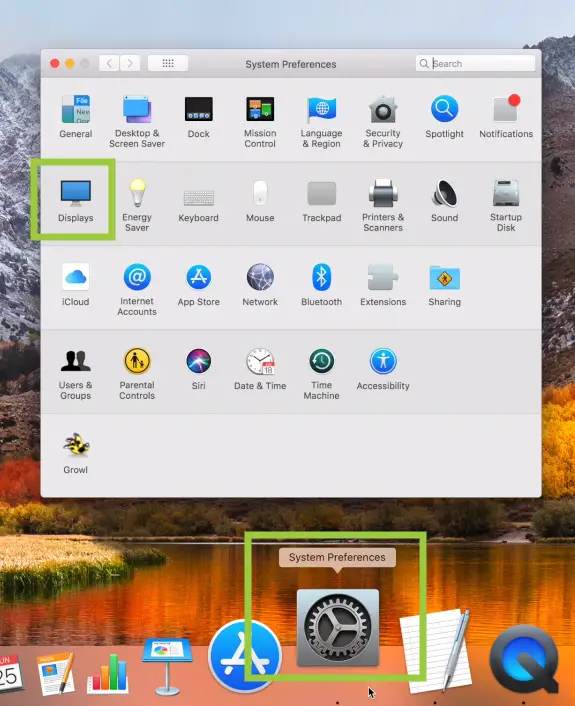The image size is (575, 706).
Task: Launch Keynote from the Dock
Action: [x=168, y=666]
